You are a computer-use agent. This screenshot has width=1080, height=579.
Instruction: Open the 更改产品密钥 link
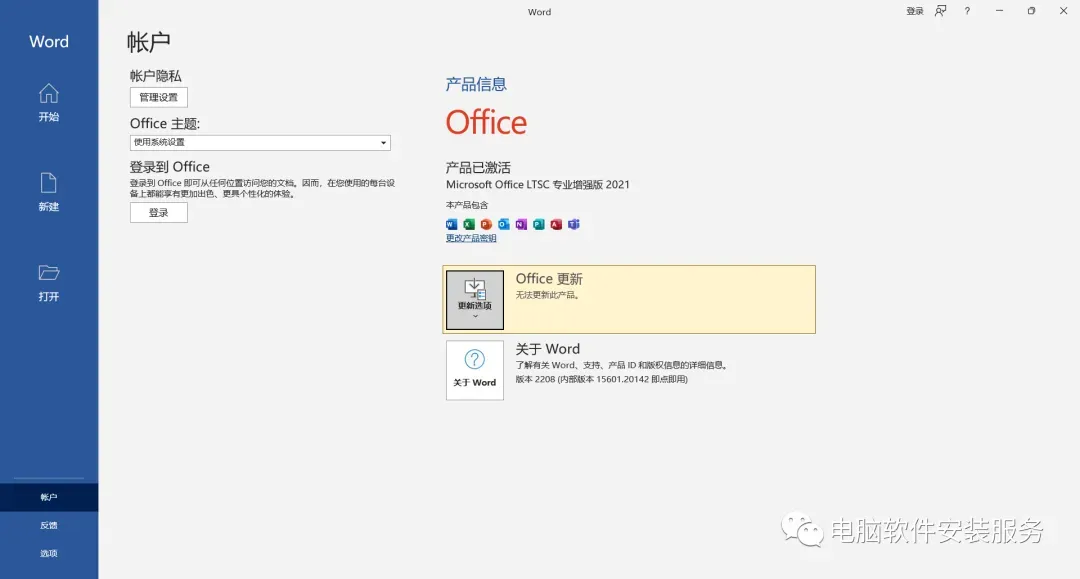[471, 238]
